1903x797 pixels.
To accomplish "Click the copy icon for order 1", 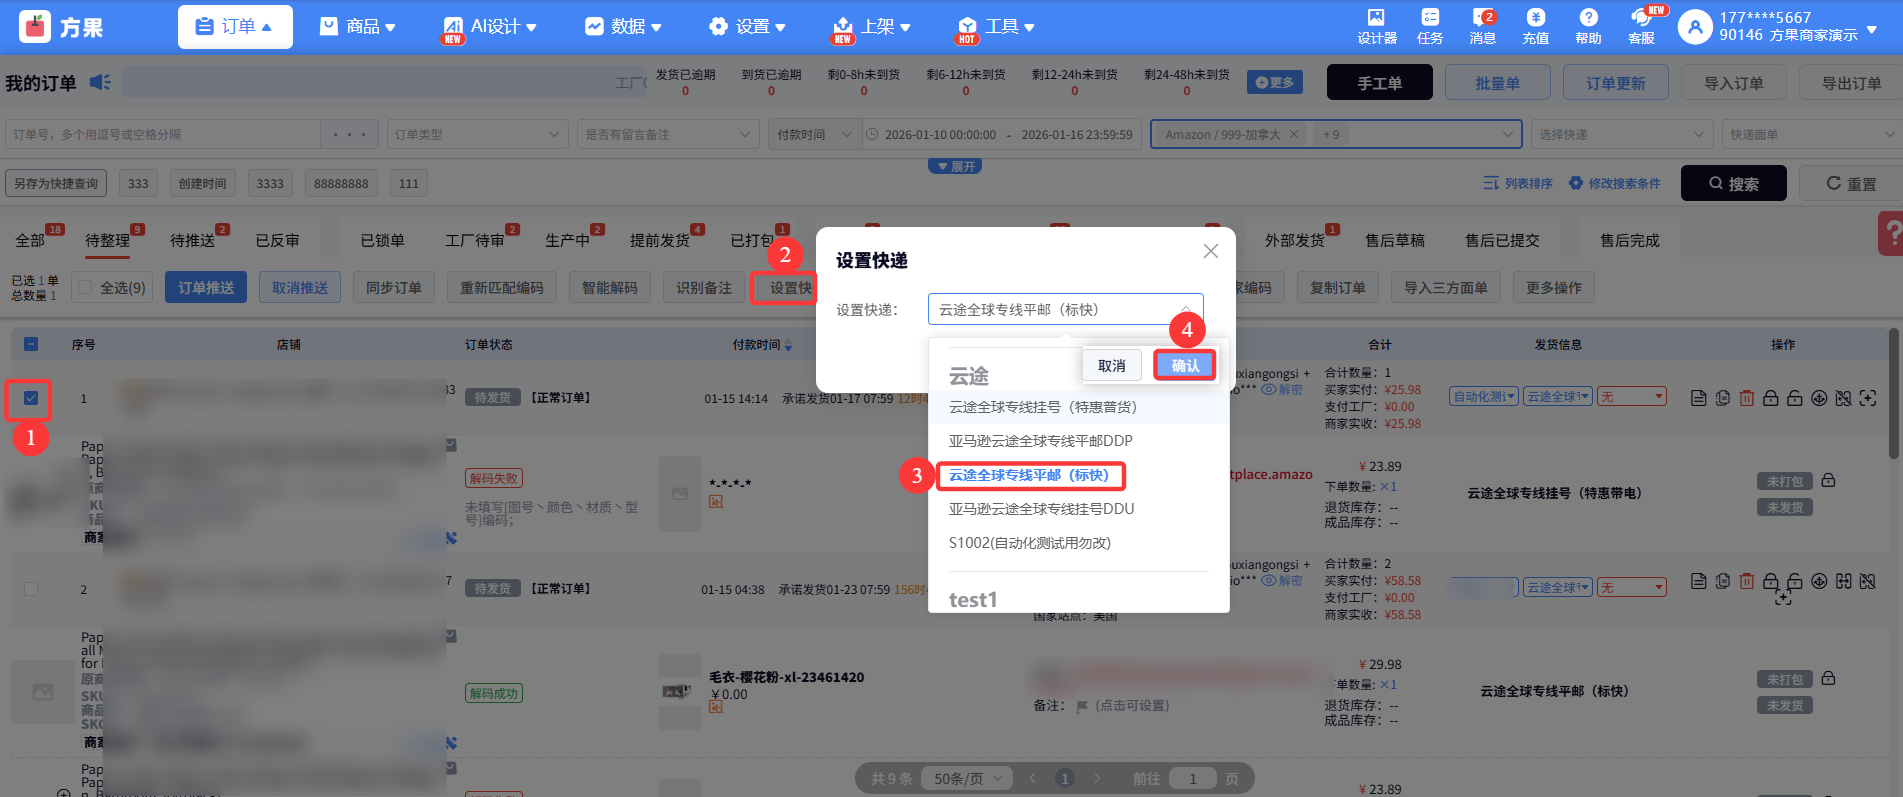I will 1722,398.
